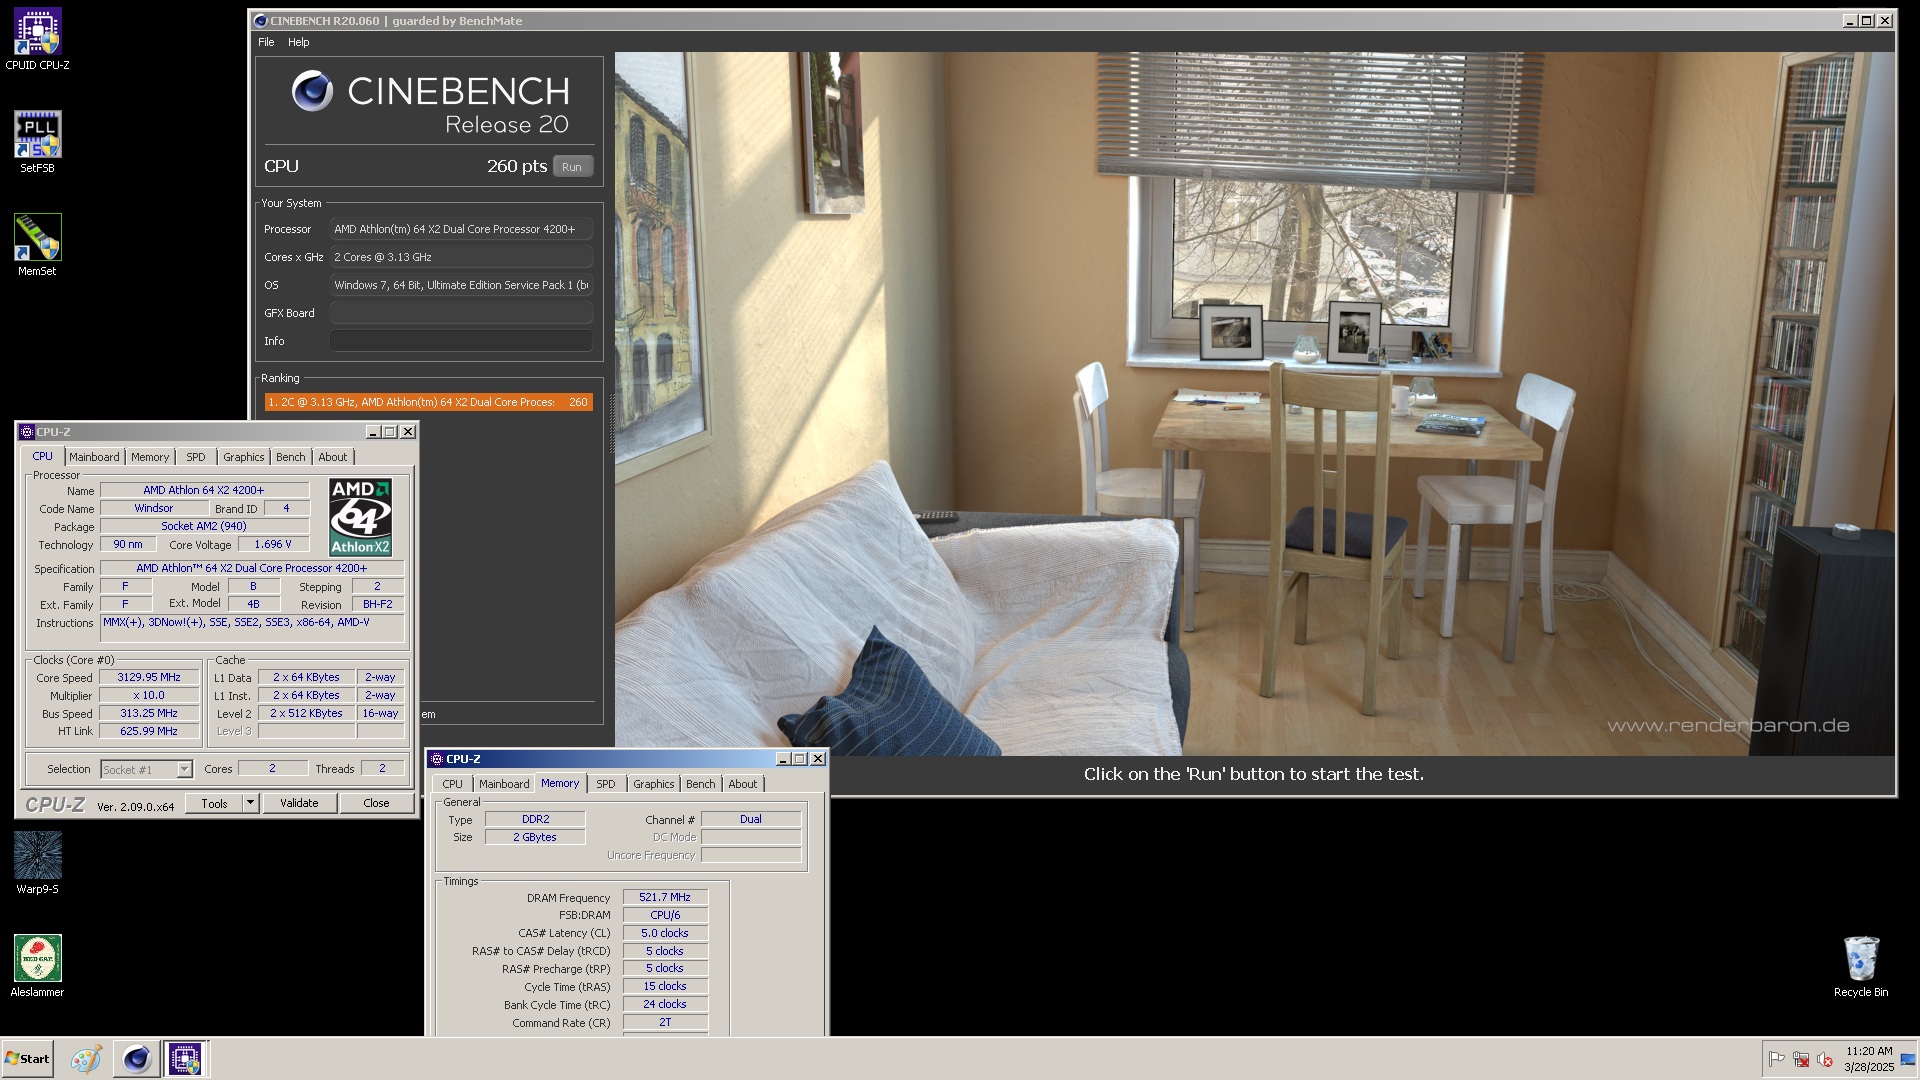The width and height of the screenshot is (1920, 1080).
Task: Select the ranking entry scoring 260
Action: pos(429,402)
